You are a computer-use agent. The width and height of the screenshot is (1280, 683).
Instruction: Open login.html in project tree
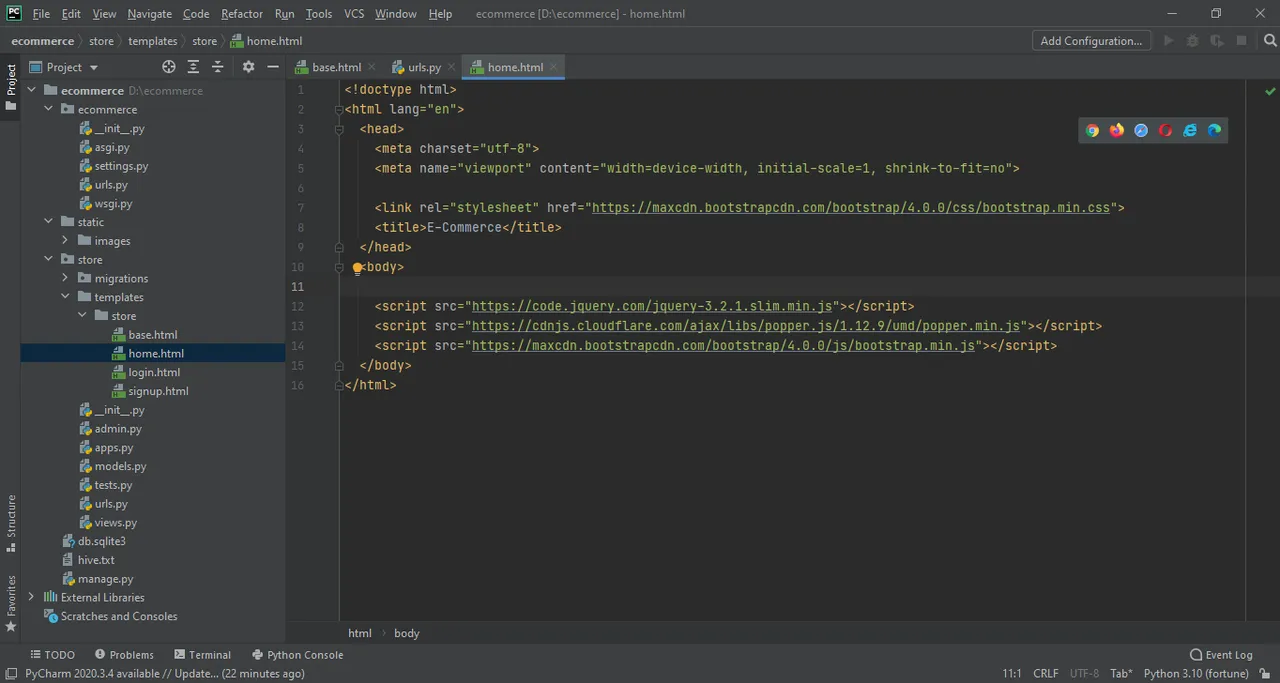click(x=154, y=372)
